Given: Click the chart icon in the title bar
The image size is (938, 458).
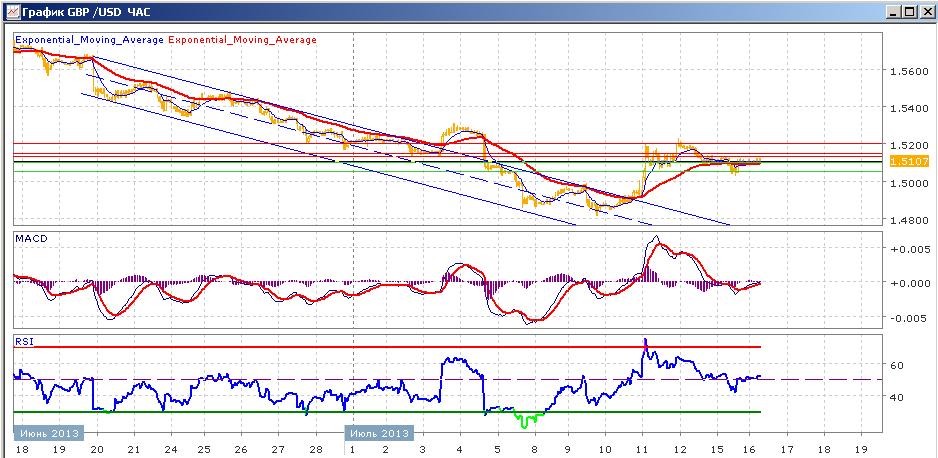Looking at the screenshot, I should [x=11, y=11].
